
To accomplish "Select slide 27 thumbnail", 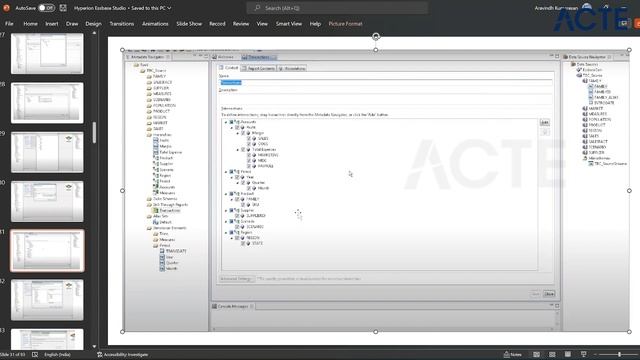I will (x=47, y=53).
